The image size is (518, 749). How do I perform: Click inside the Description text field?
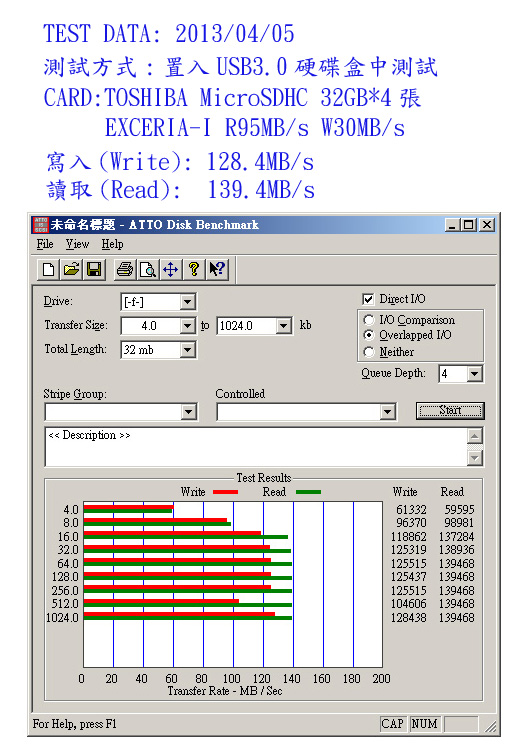pos(256,447)
